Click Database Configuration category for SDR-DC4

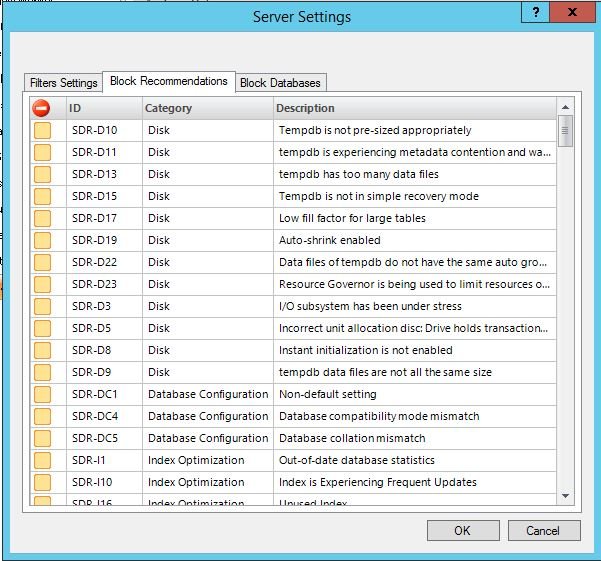click(x=208, y=416)
